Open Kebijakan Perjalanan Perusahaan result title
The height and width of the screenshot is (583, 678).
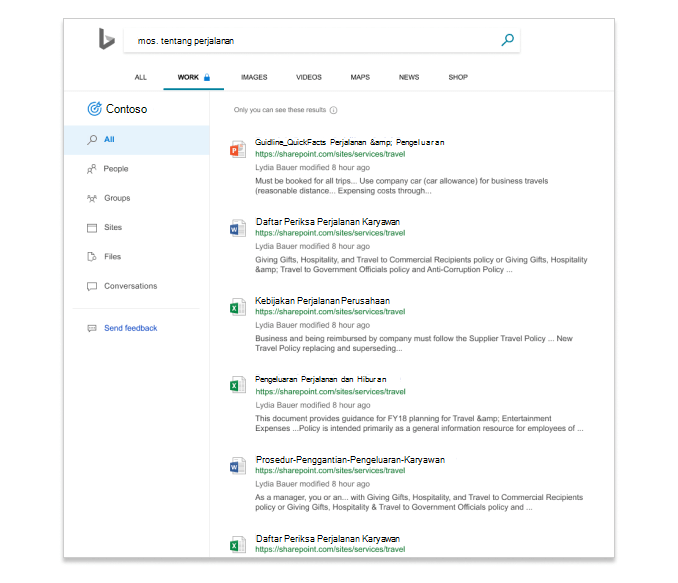(x=322, y=300)
